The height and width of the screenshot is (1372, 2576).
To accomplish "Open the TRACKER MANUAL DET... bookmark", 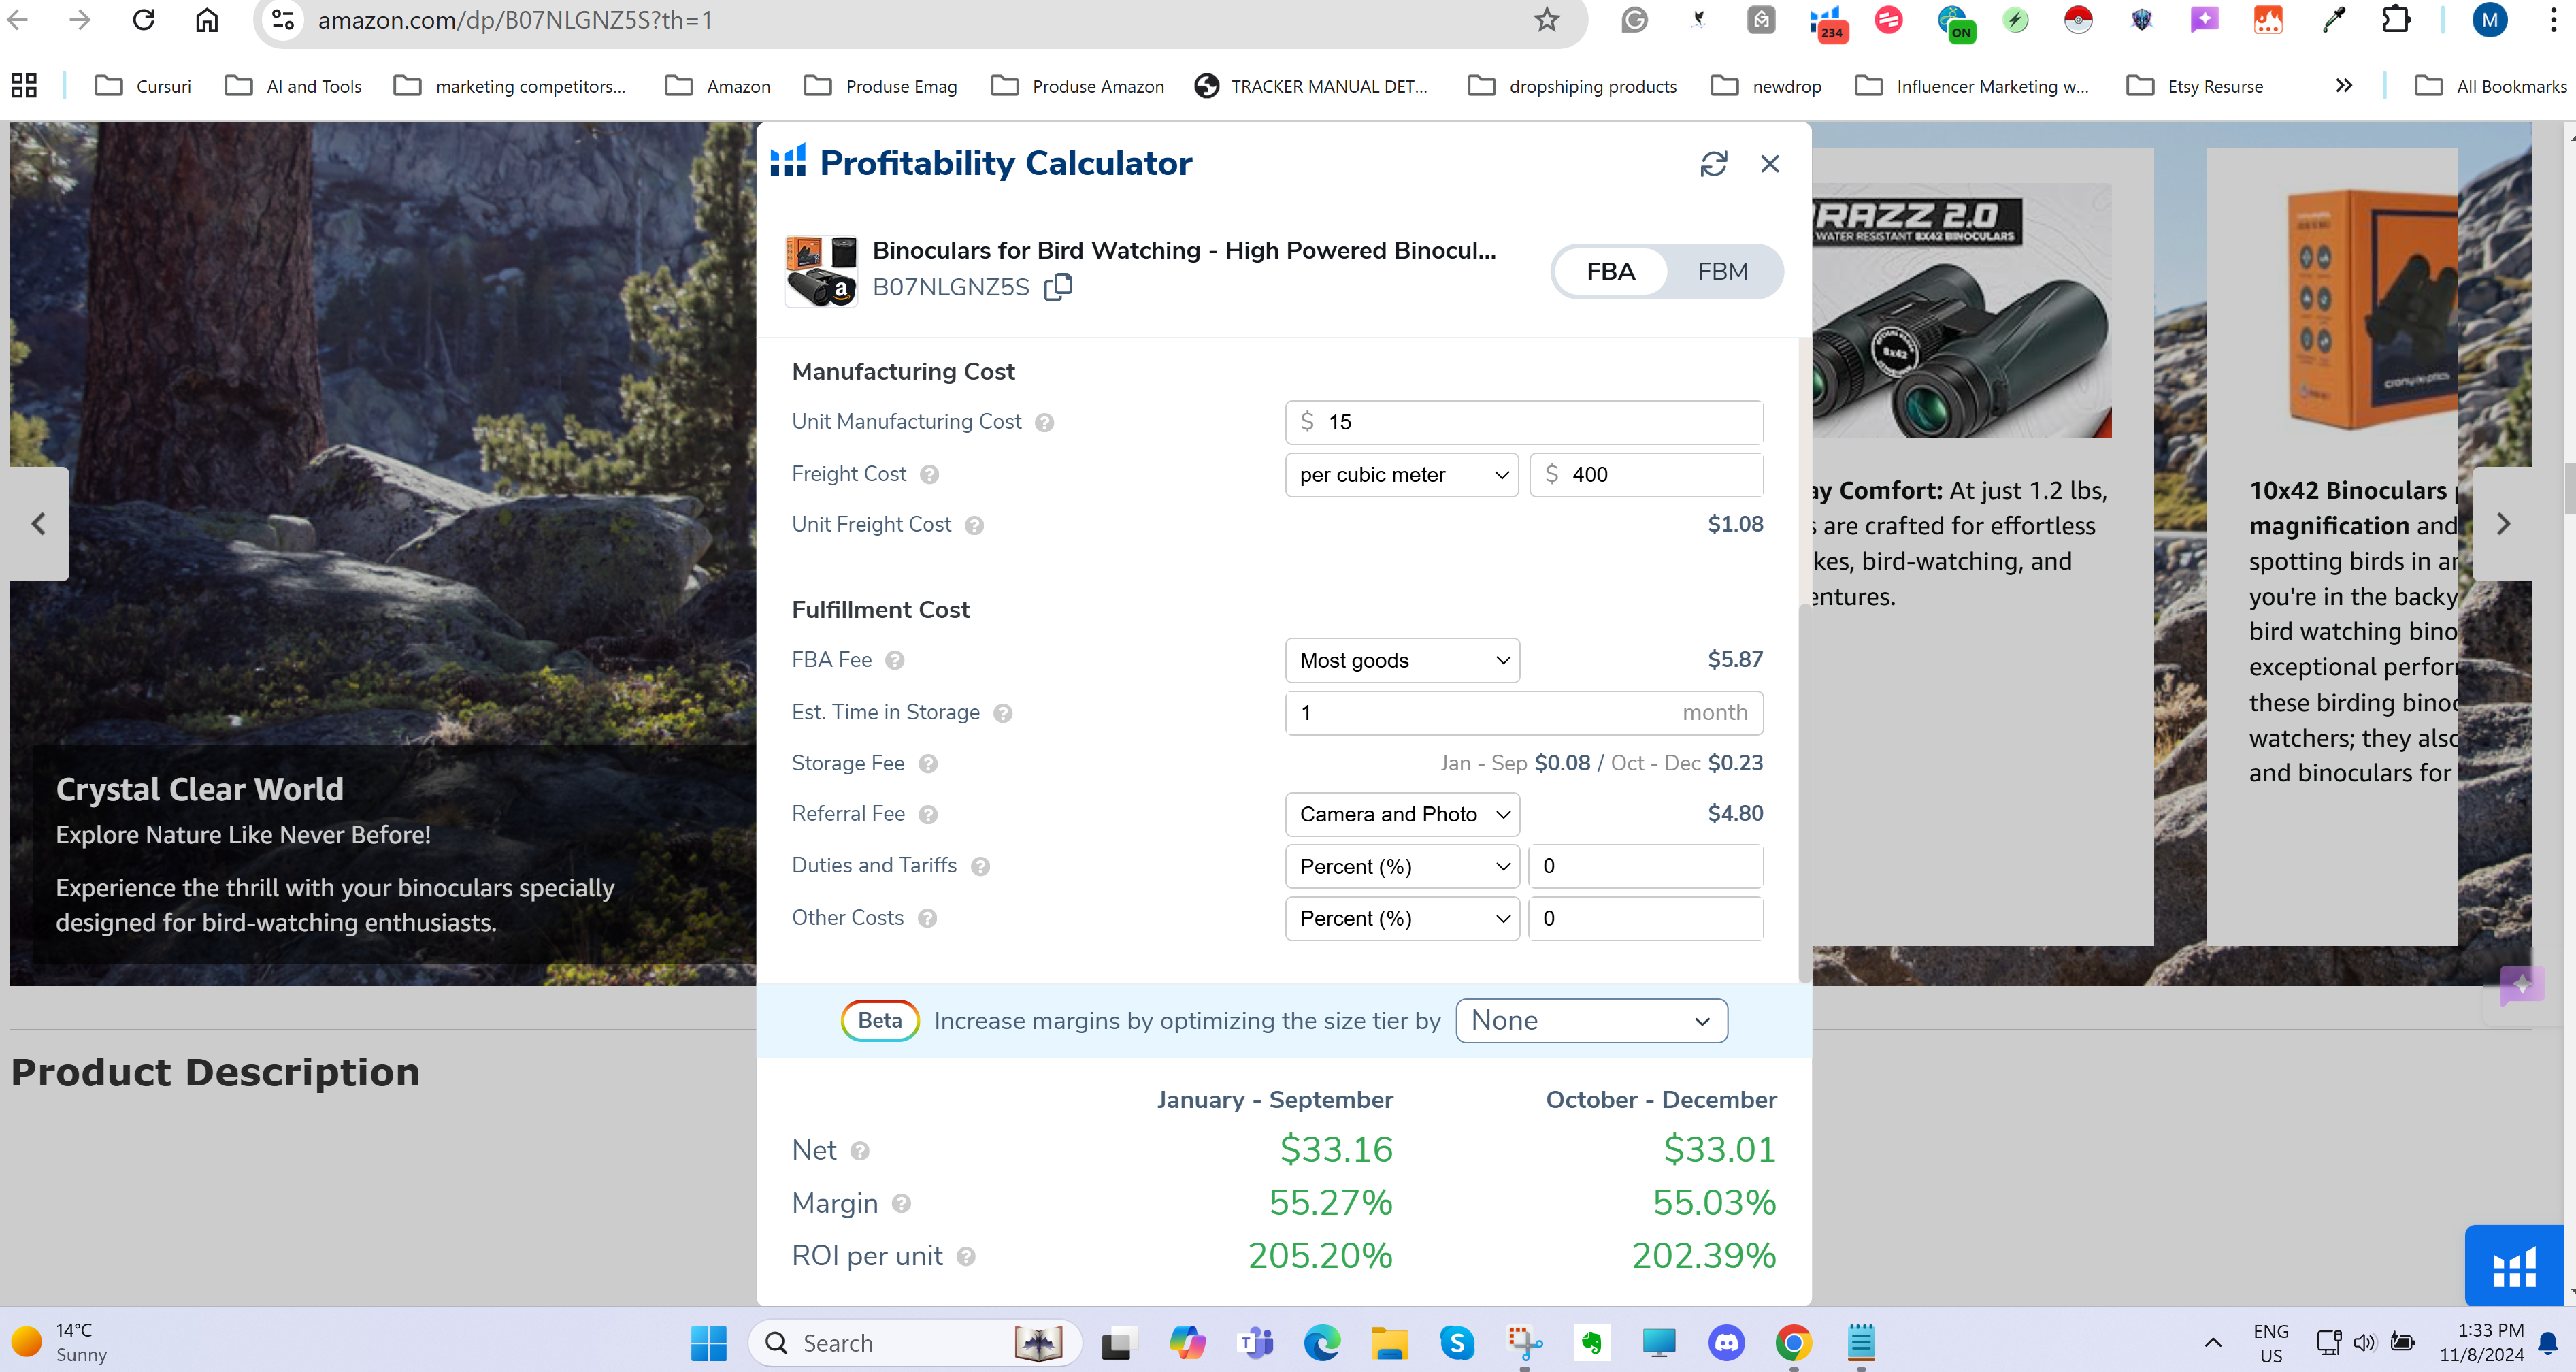I will tap(1311, 86).
